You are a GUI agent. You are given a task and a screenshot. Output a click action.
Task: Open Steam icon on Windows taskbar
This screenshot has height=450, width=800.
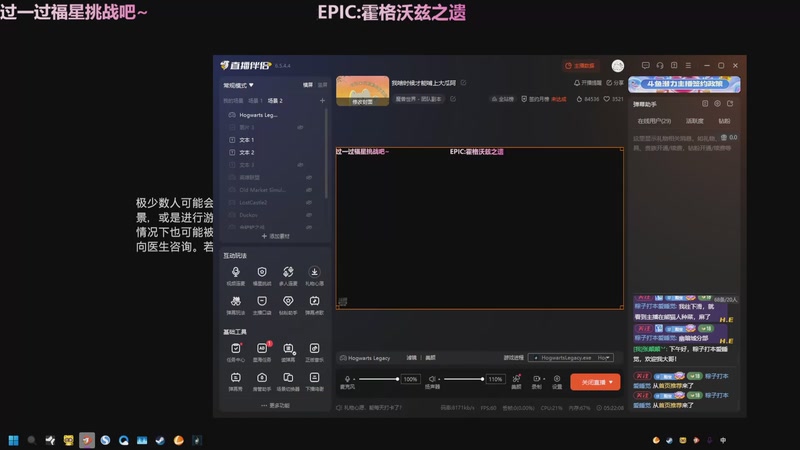click(160, 440)
